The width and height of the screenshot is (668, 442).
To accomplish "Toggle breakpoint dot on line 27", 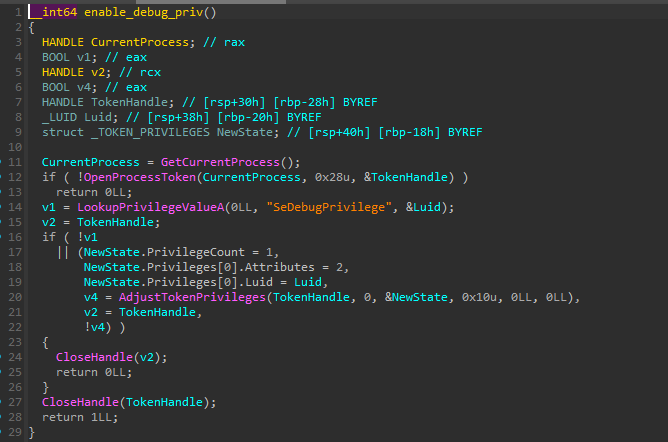I will [x=7, y=402].
